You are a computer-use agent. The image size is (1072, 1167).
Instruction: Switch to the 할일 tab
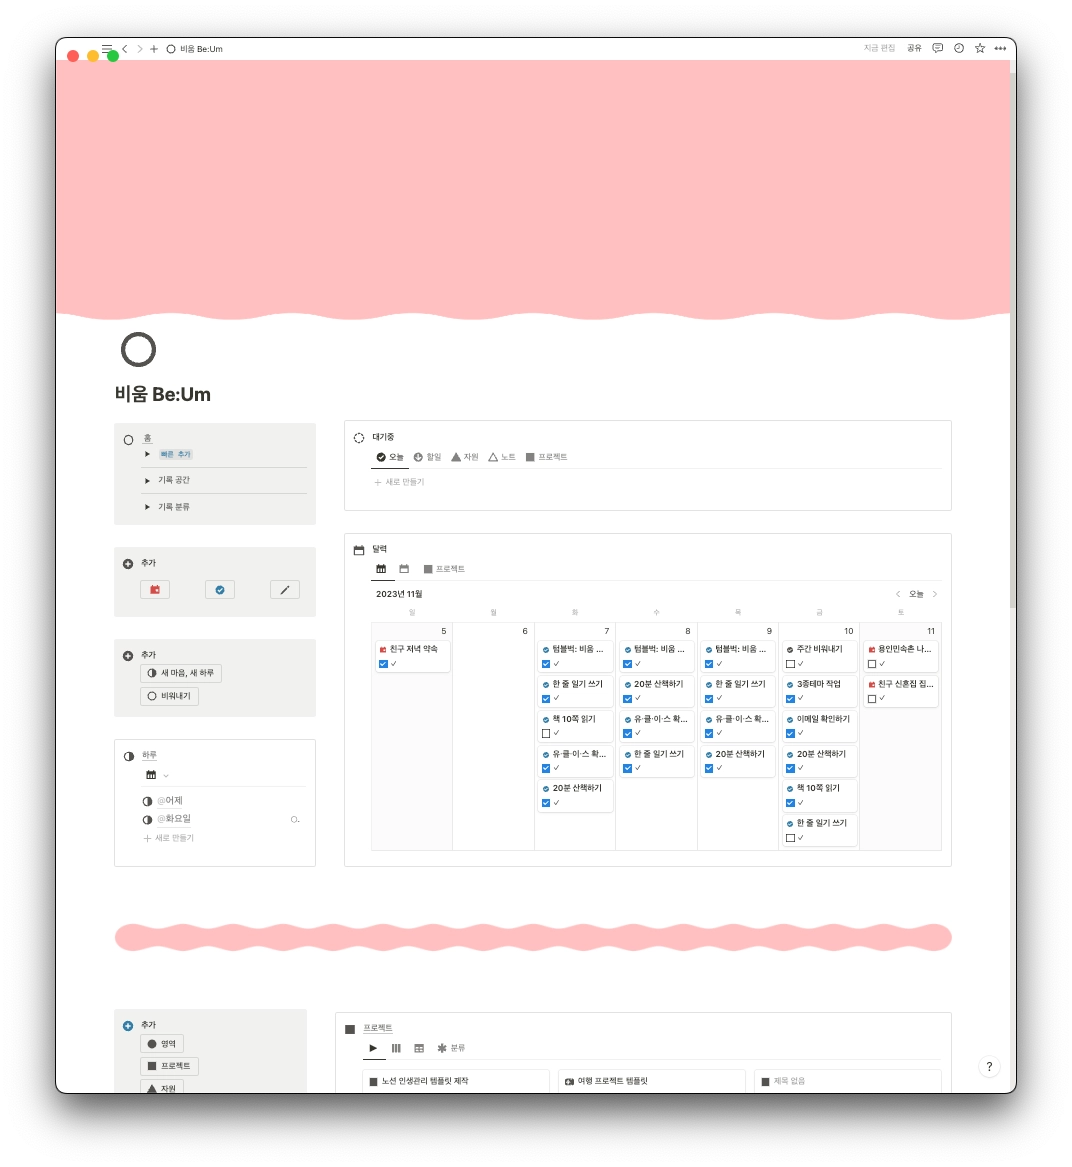point(427,457)
